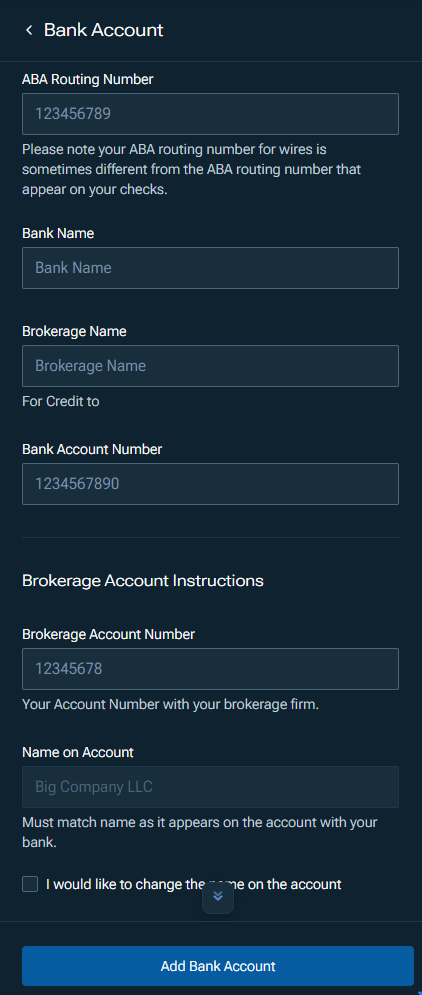Go back using the left chevron icon
This screenshot has width=422, height=995.
[x=29, y=30]
